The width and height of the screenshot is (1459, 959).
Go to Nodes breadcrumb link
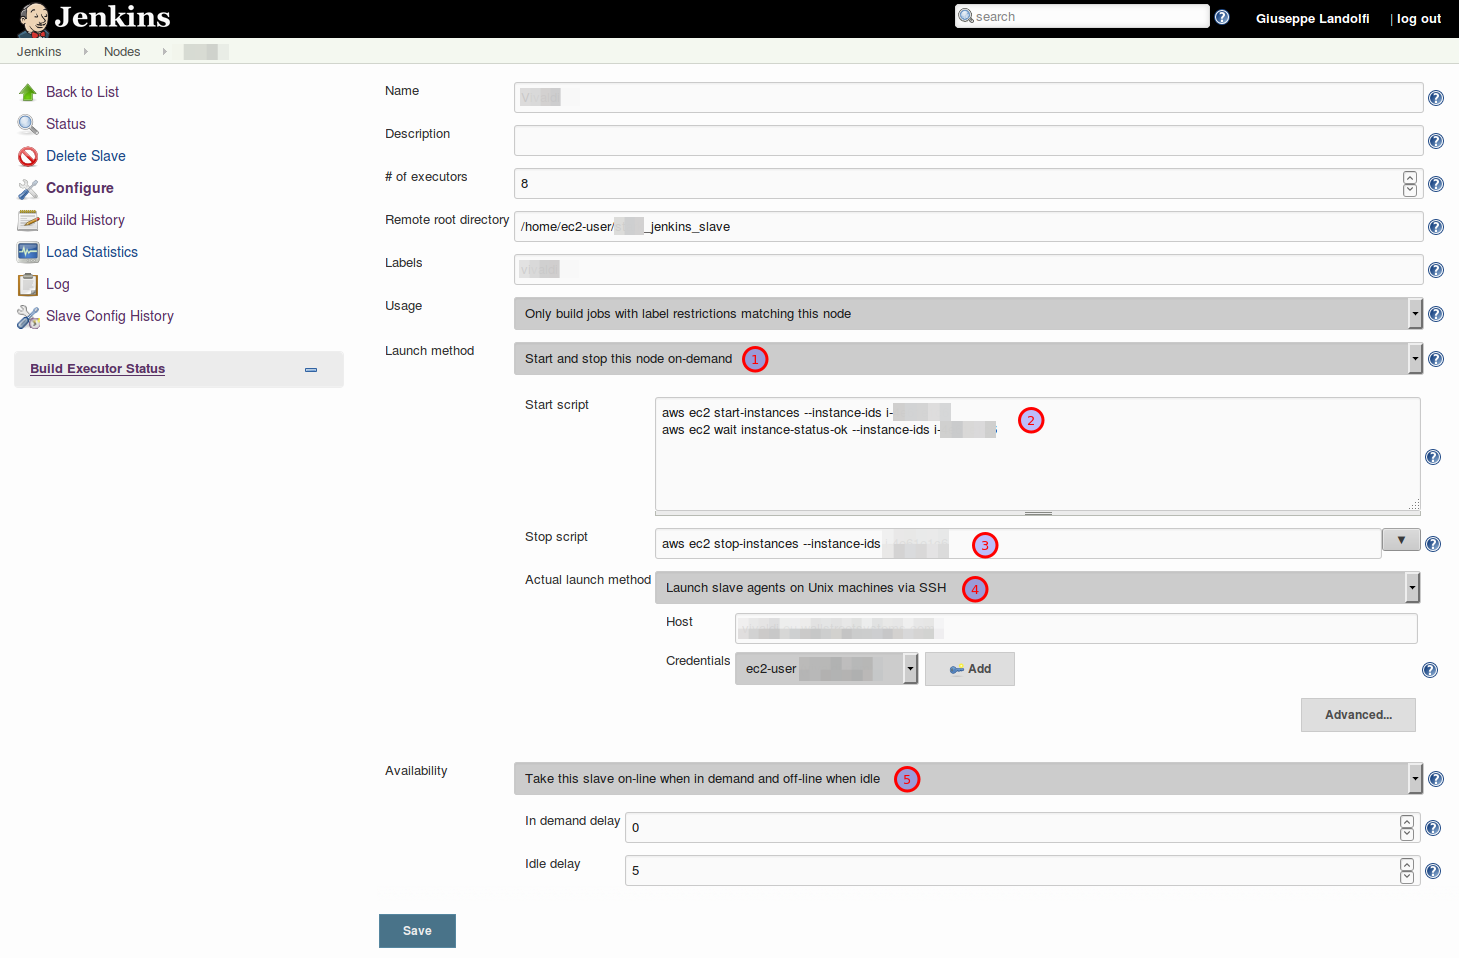[122, 51]
